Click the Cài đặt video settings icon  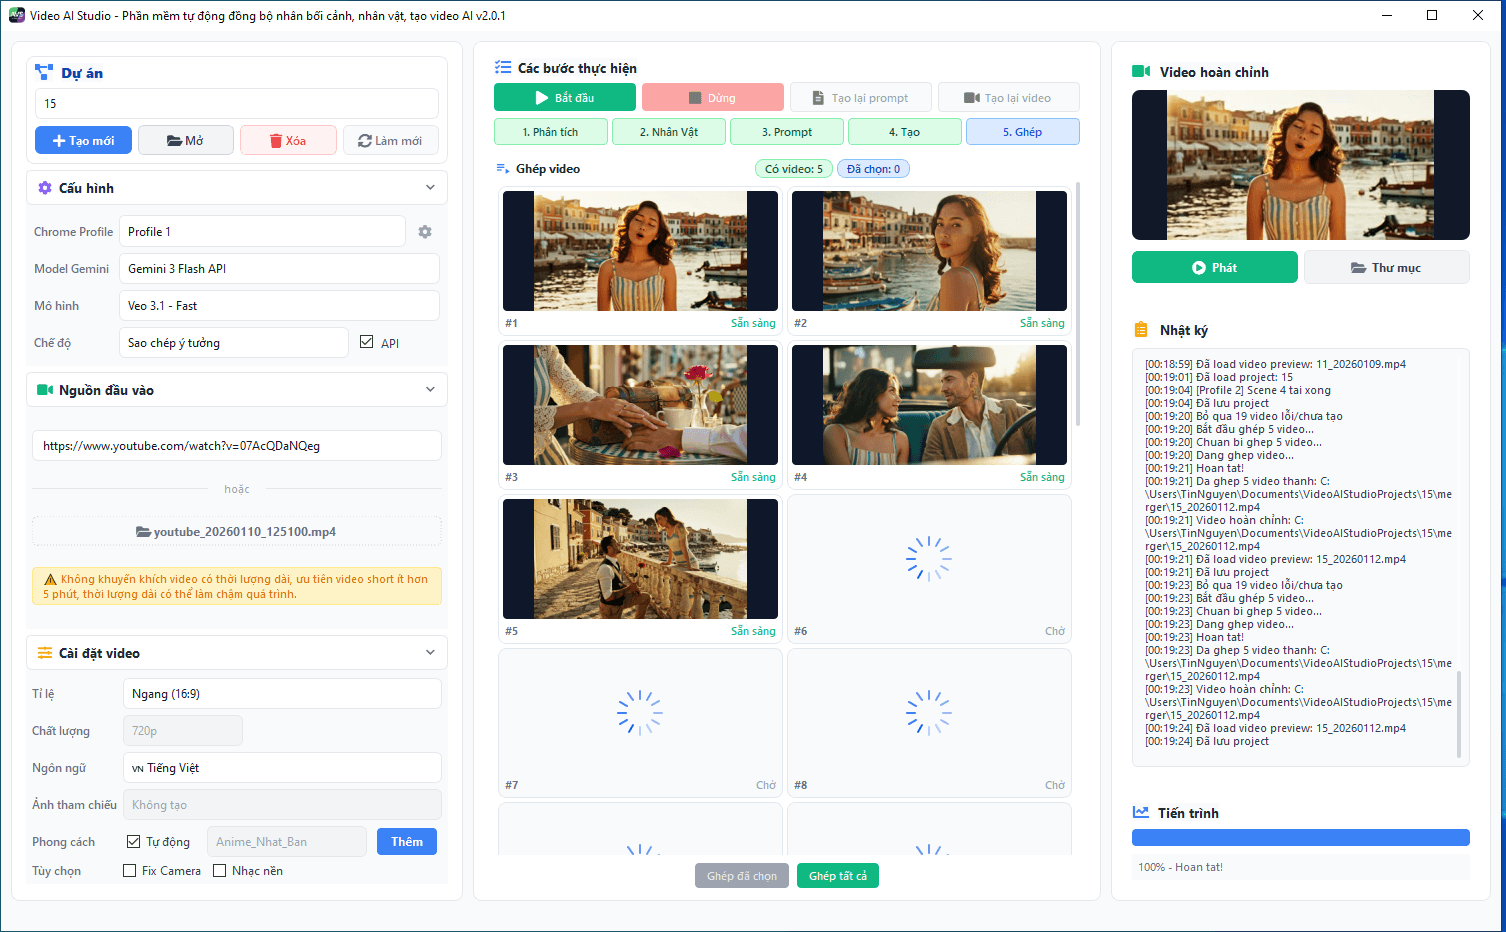point(44,652)
